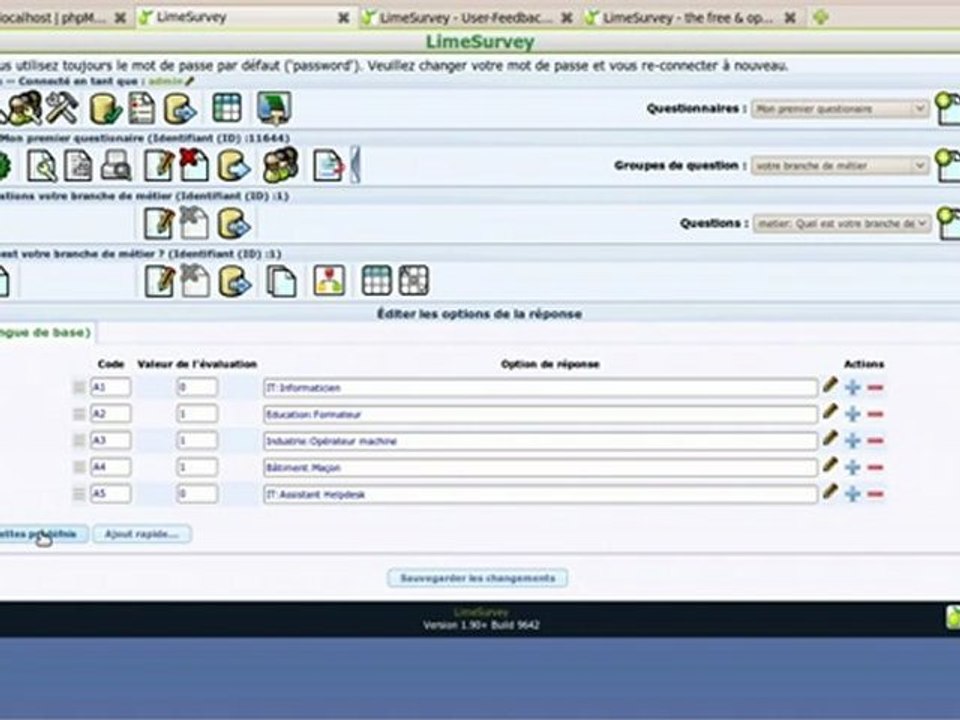
Task: Close the LimeSurvey - User-Feedback browser tab
Action: (x=567, y=18)
